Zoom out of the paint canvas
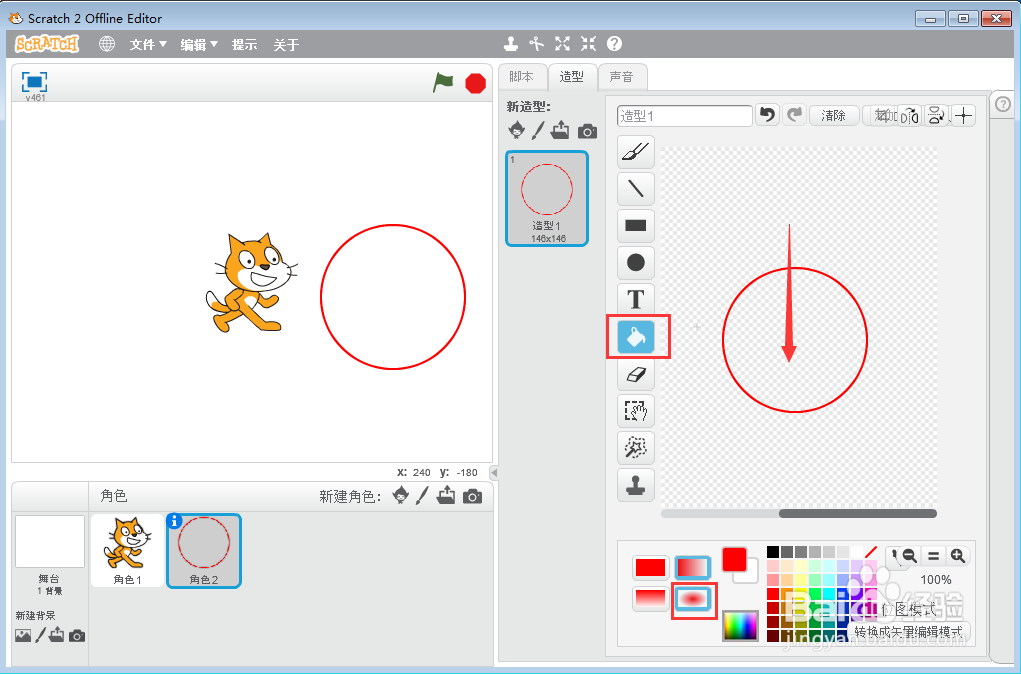 click(910, 556)
